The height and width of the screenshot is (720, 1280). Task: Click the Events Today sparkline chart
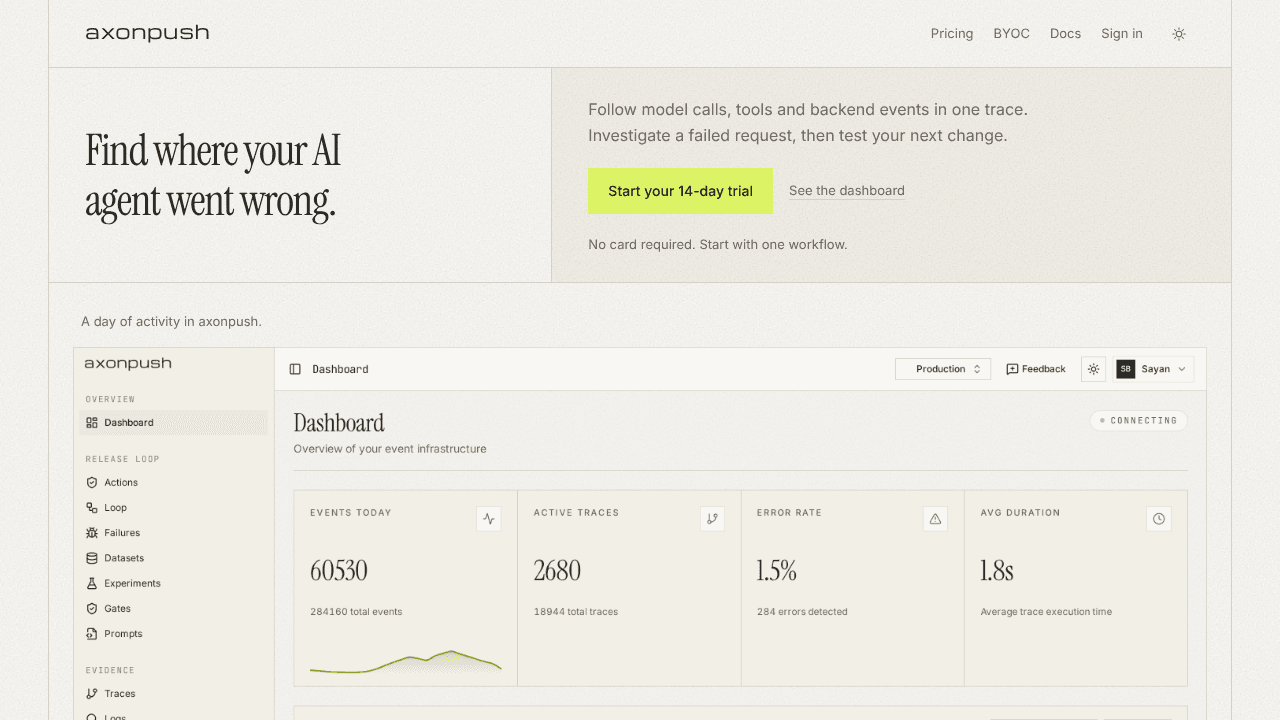tap(405, 662)
